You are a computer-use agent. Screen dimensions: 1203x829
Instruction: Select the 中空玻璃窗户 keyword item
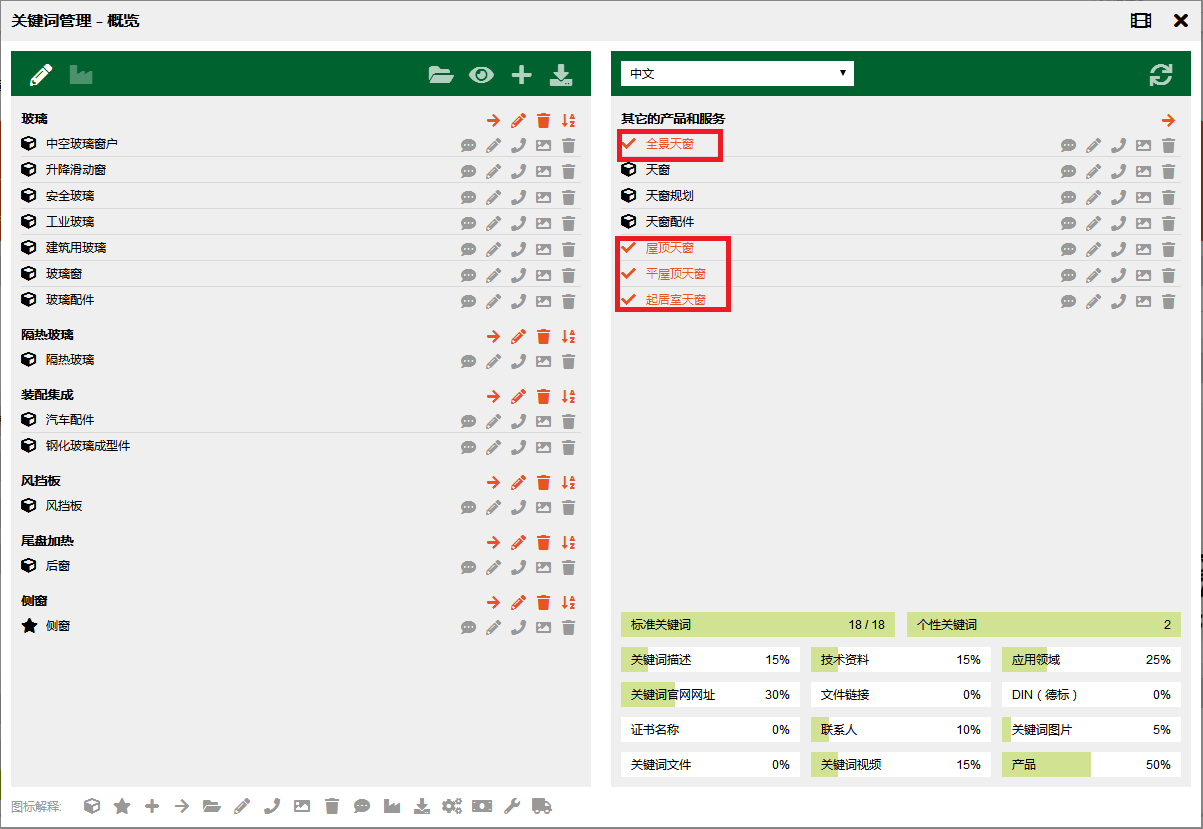tap(82, 144)
